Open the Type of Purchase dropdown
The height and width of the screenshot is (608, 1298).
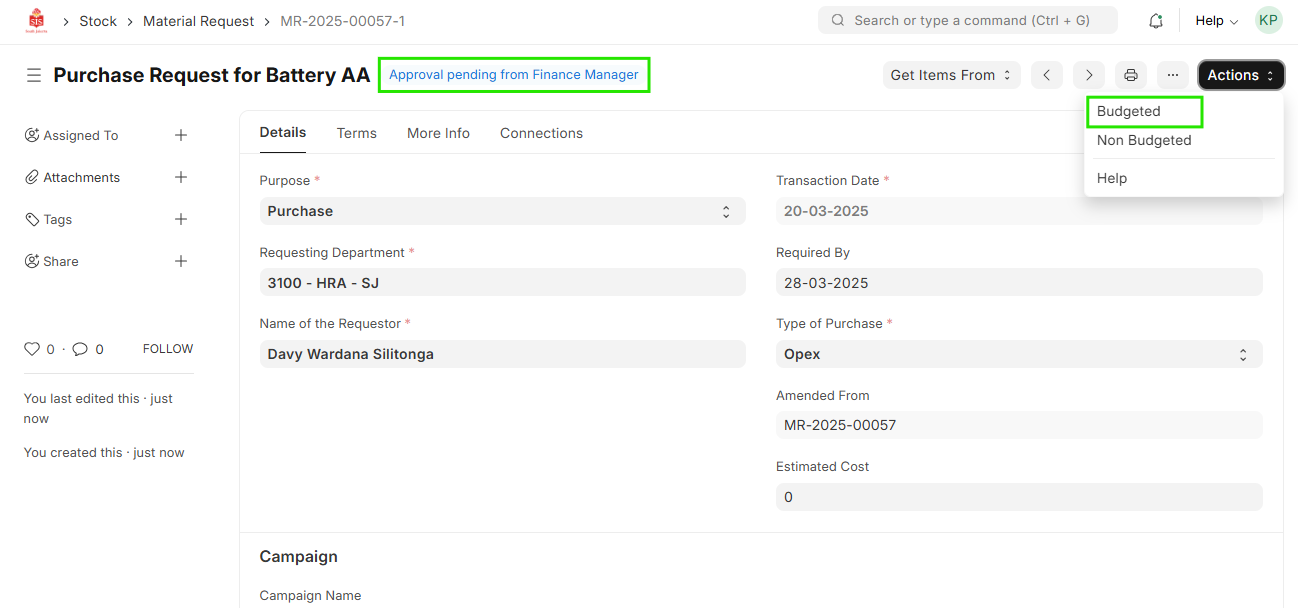tap(1018, 354)
